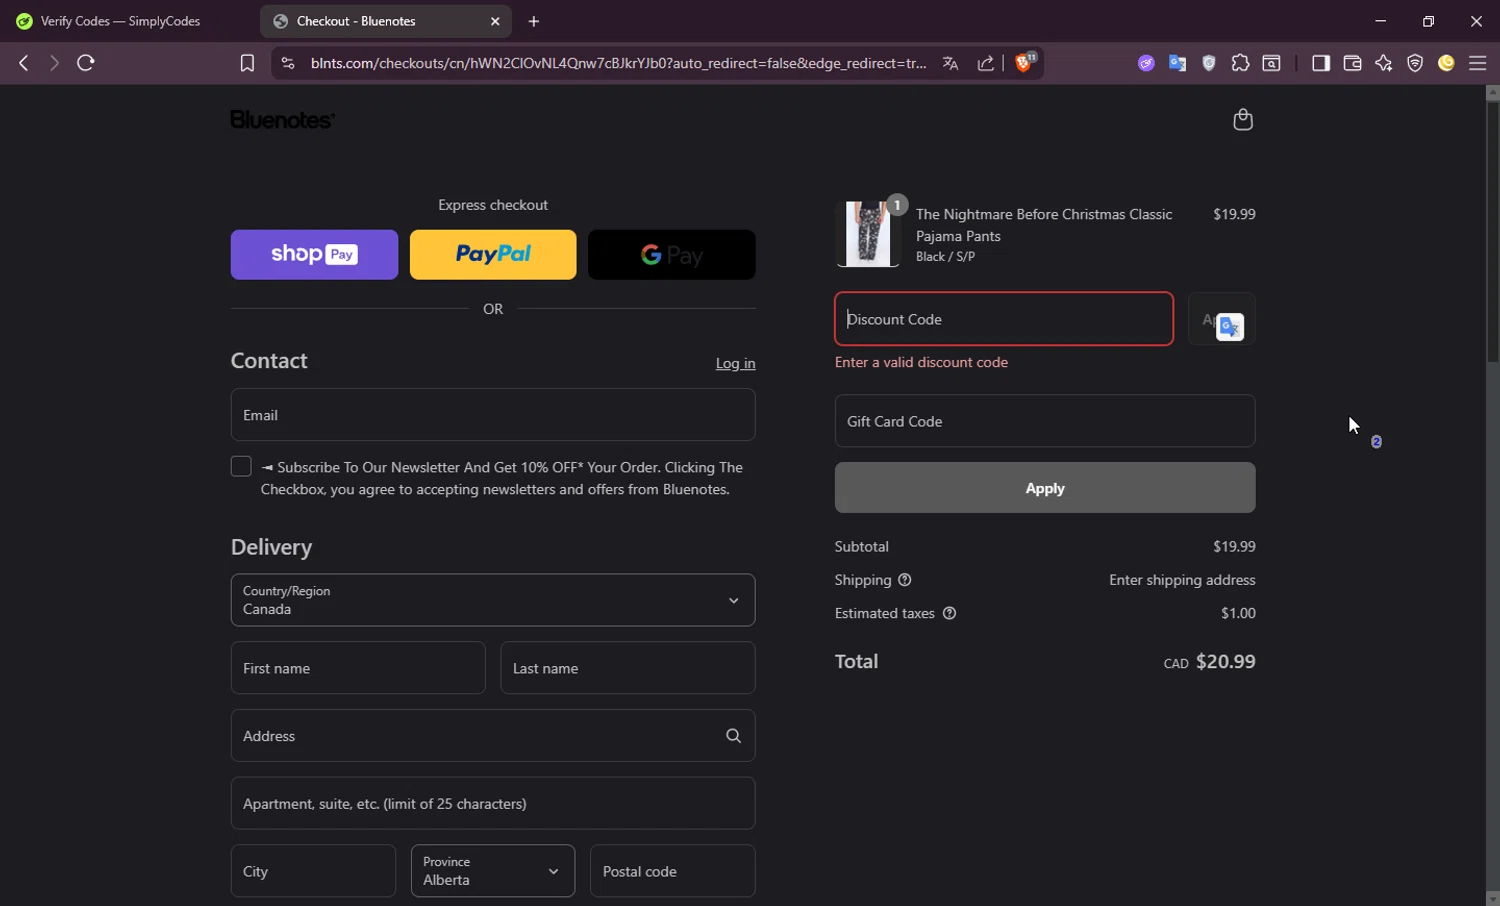Click 'Enter a valid discount code' error text

tap(921, 362)
